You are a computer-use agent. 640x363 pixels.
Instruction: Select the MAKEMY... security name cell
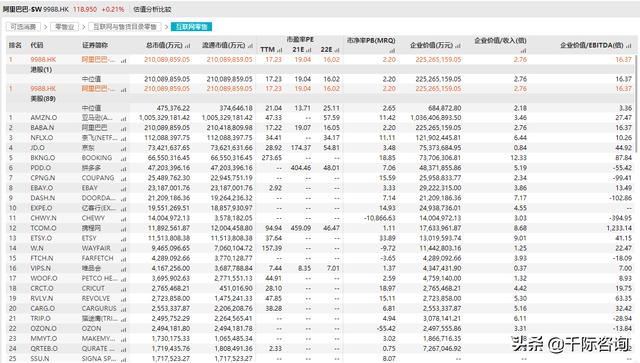[x=98, y=339]
